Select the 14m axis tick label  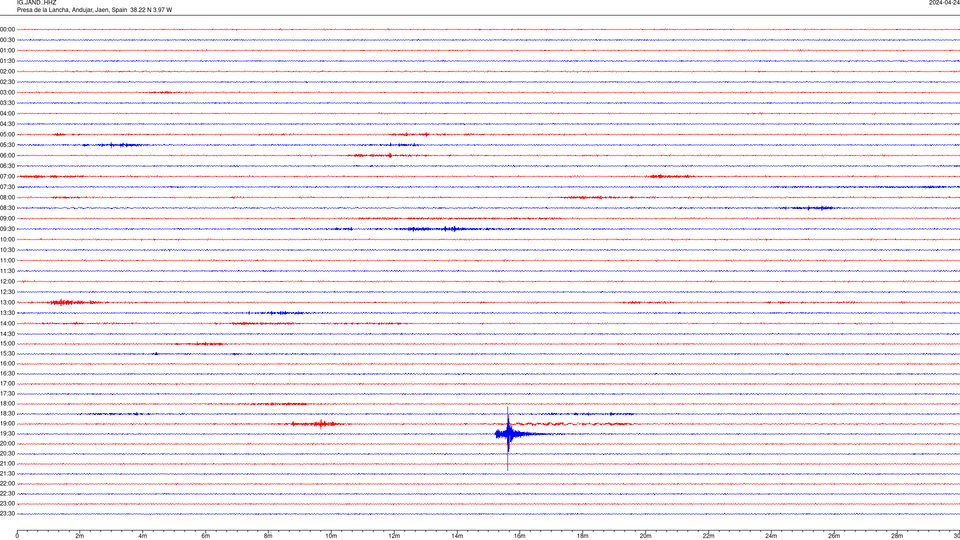pos(457,536)
